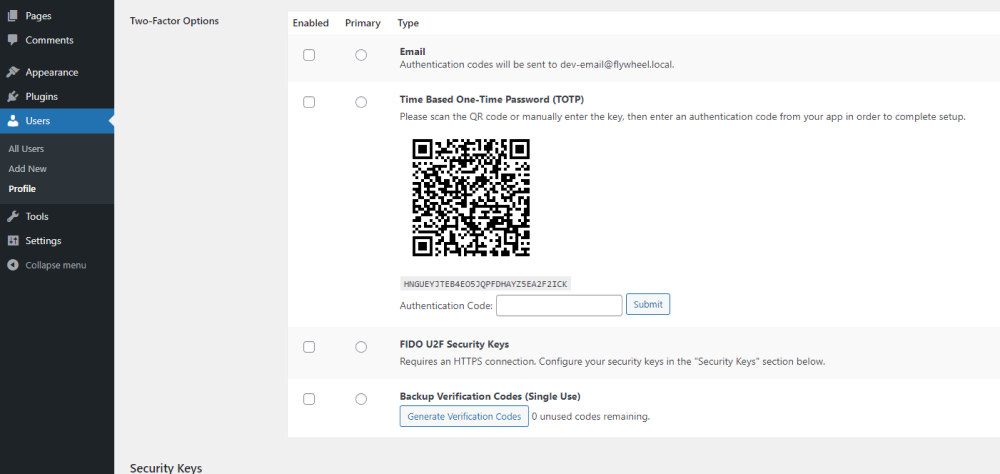Collapse the admin sidebar menu
Image resolution: width=1000 pixels, height=474 pixels.
(x=57, y=265)
